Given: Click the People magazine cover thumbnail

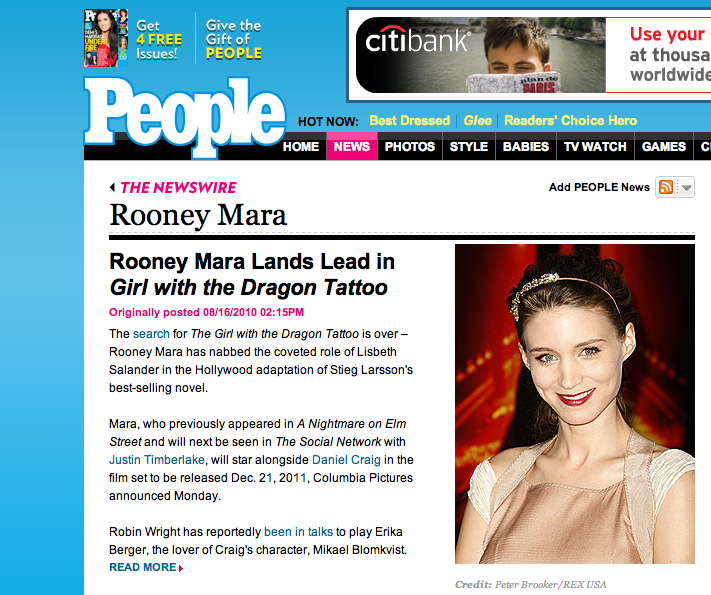Looking at the screenshot, I should (x=106, y=38).
